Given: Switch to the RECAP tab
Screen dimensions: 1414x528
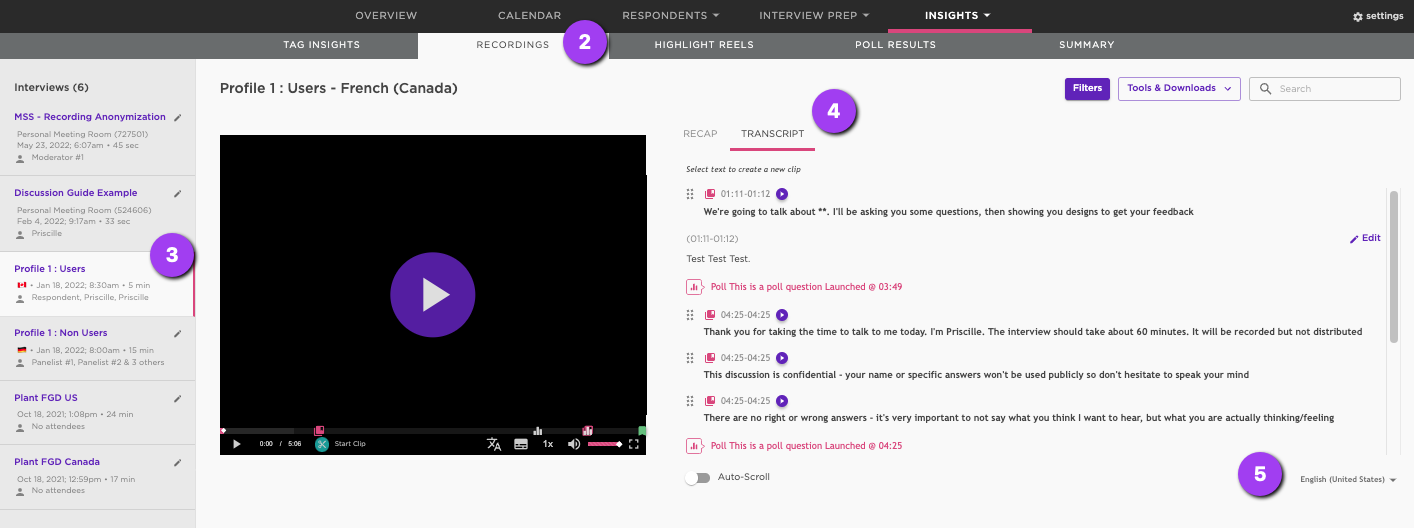Looking at the screenshot, I should (700, 134).
